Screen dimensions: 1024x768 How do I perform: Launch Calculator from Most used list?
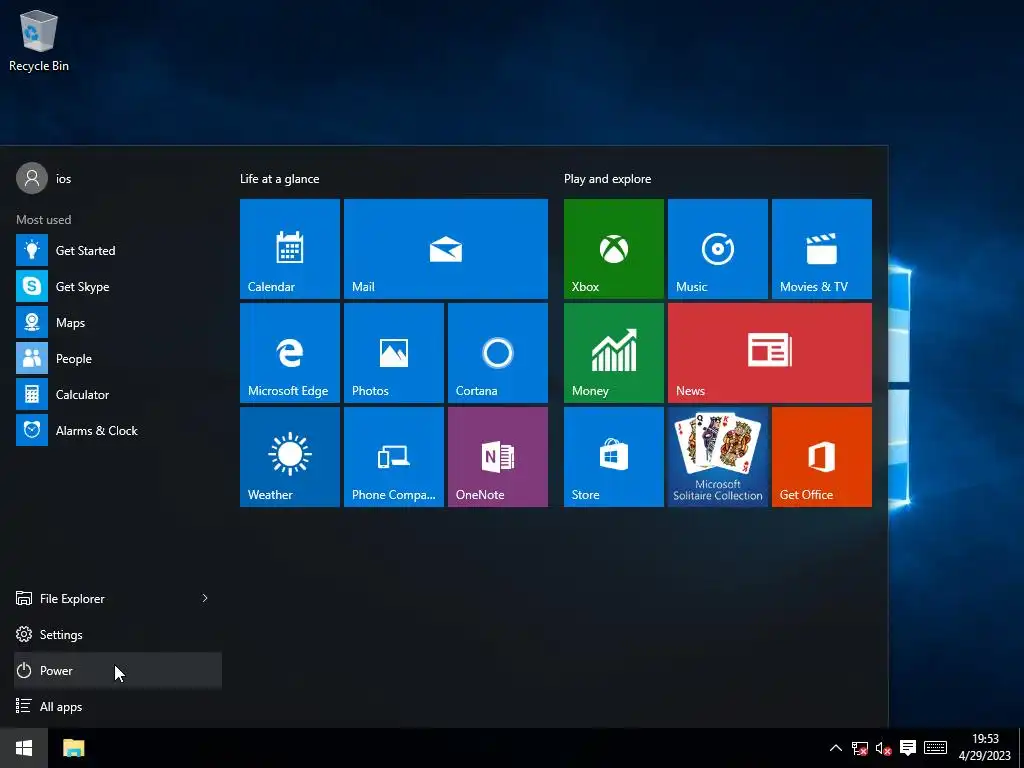point(118,394)
